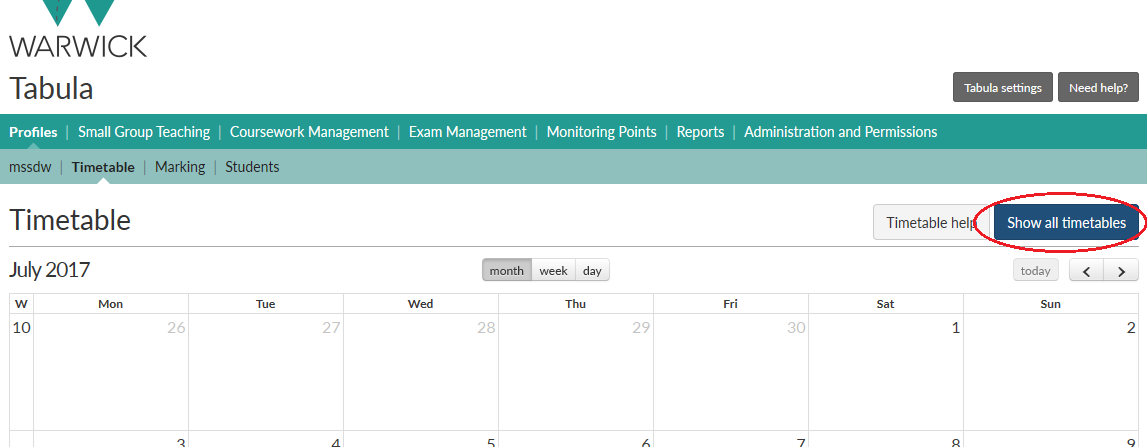Open Monitoring Points section

(601, 132)
